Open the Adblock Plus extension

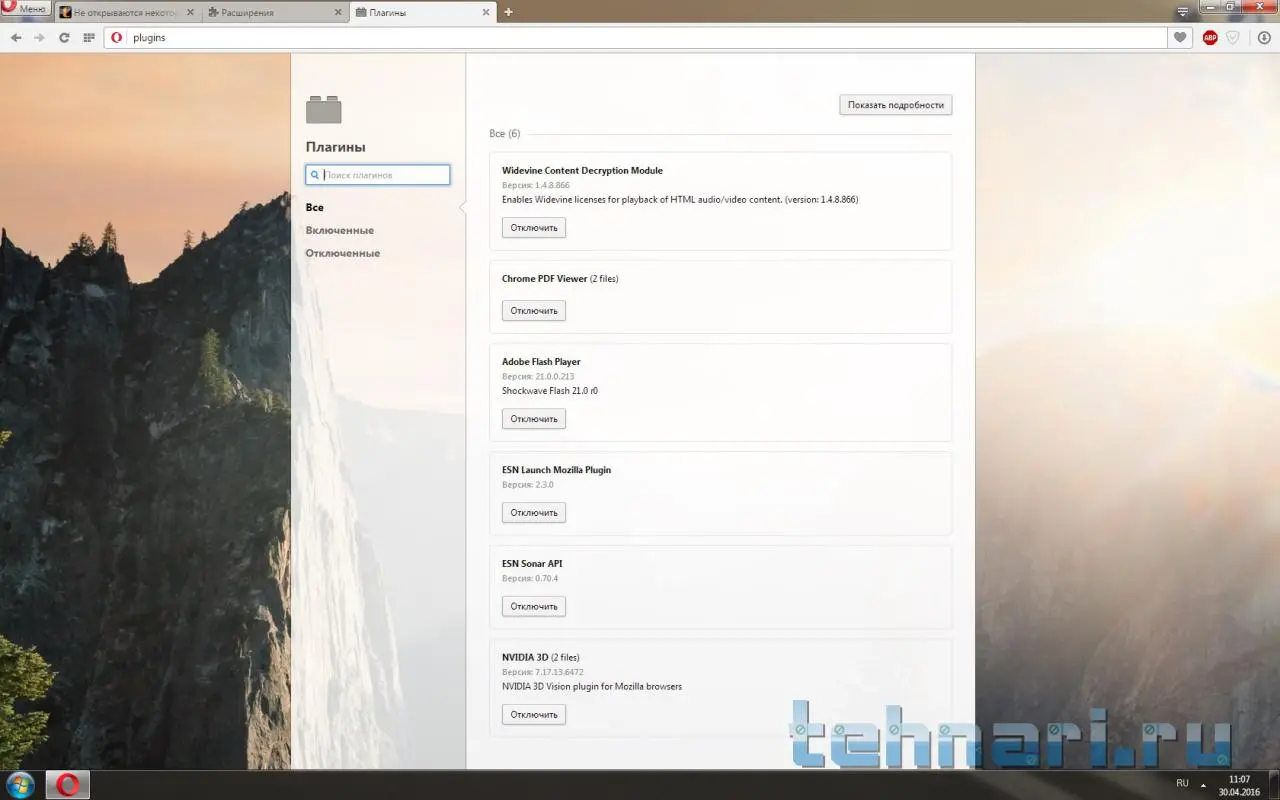1210,37
